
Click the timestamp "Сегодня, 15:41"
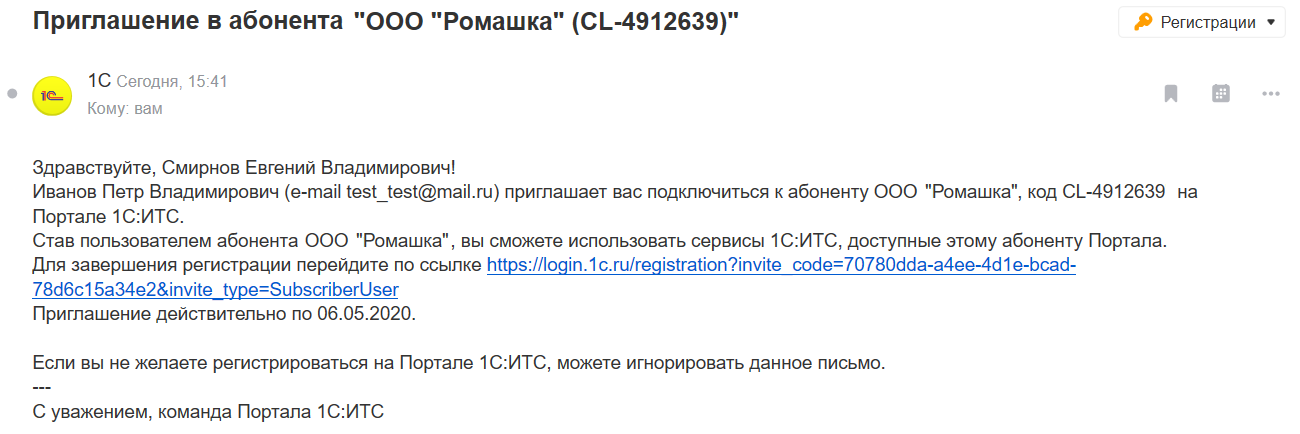pos(172,82)
